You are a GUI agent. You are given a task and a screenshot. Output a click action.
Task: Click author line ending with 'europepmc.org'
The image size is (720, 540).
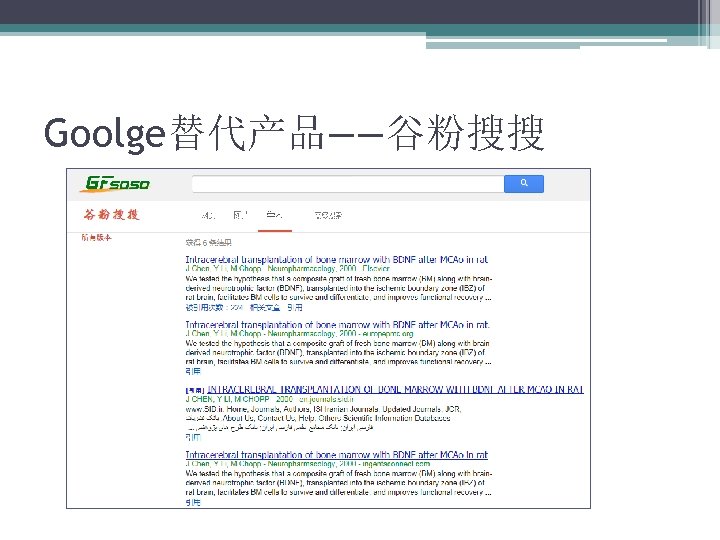tap(299, 334)
